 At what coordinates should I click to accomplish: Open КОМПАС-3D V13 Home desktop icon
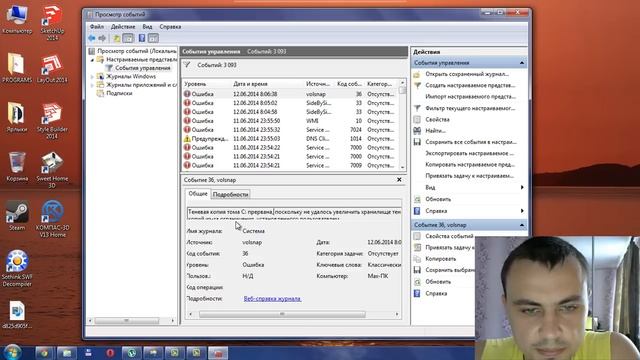point(52,219)
